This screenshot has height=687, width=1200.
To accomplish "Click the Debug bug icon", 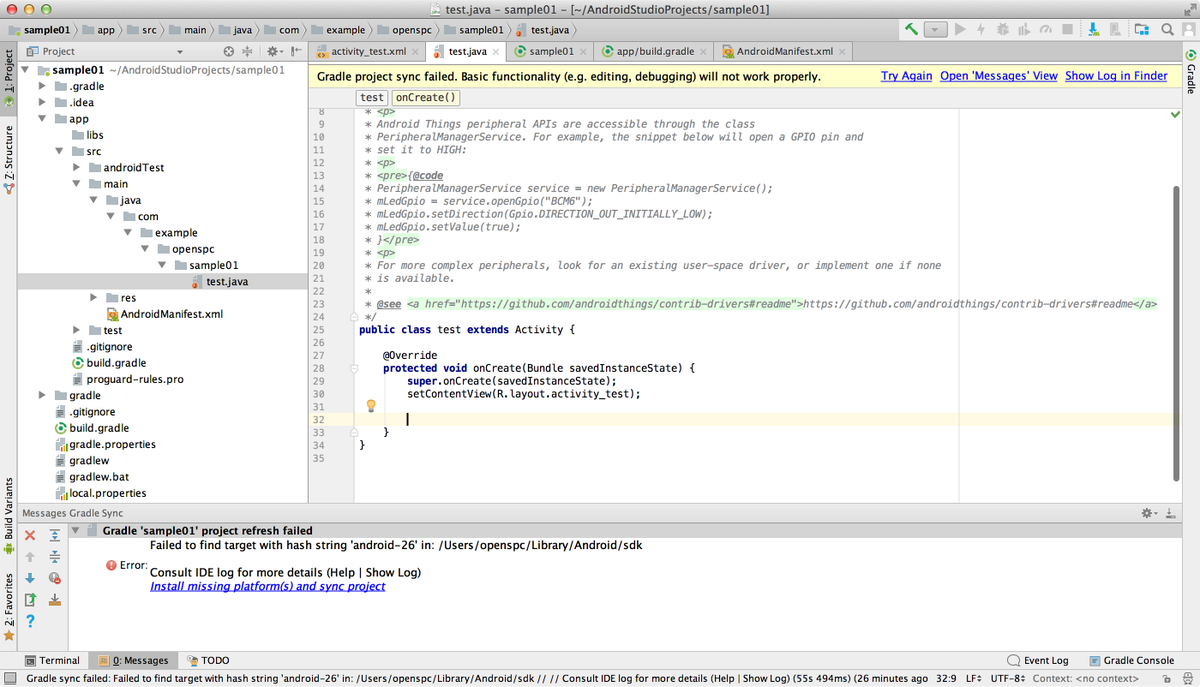I will 1003,30.
